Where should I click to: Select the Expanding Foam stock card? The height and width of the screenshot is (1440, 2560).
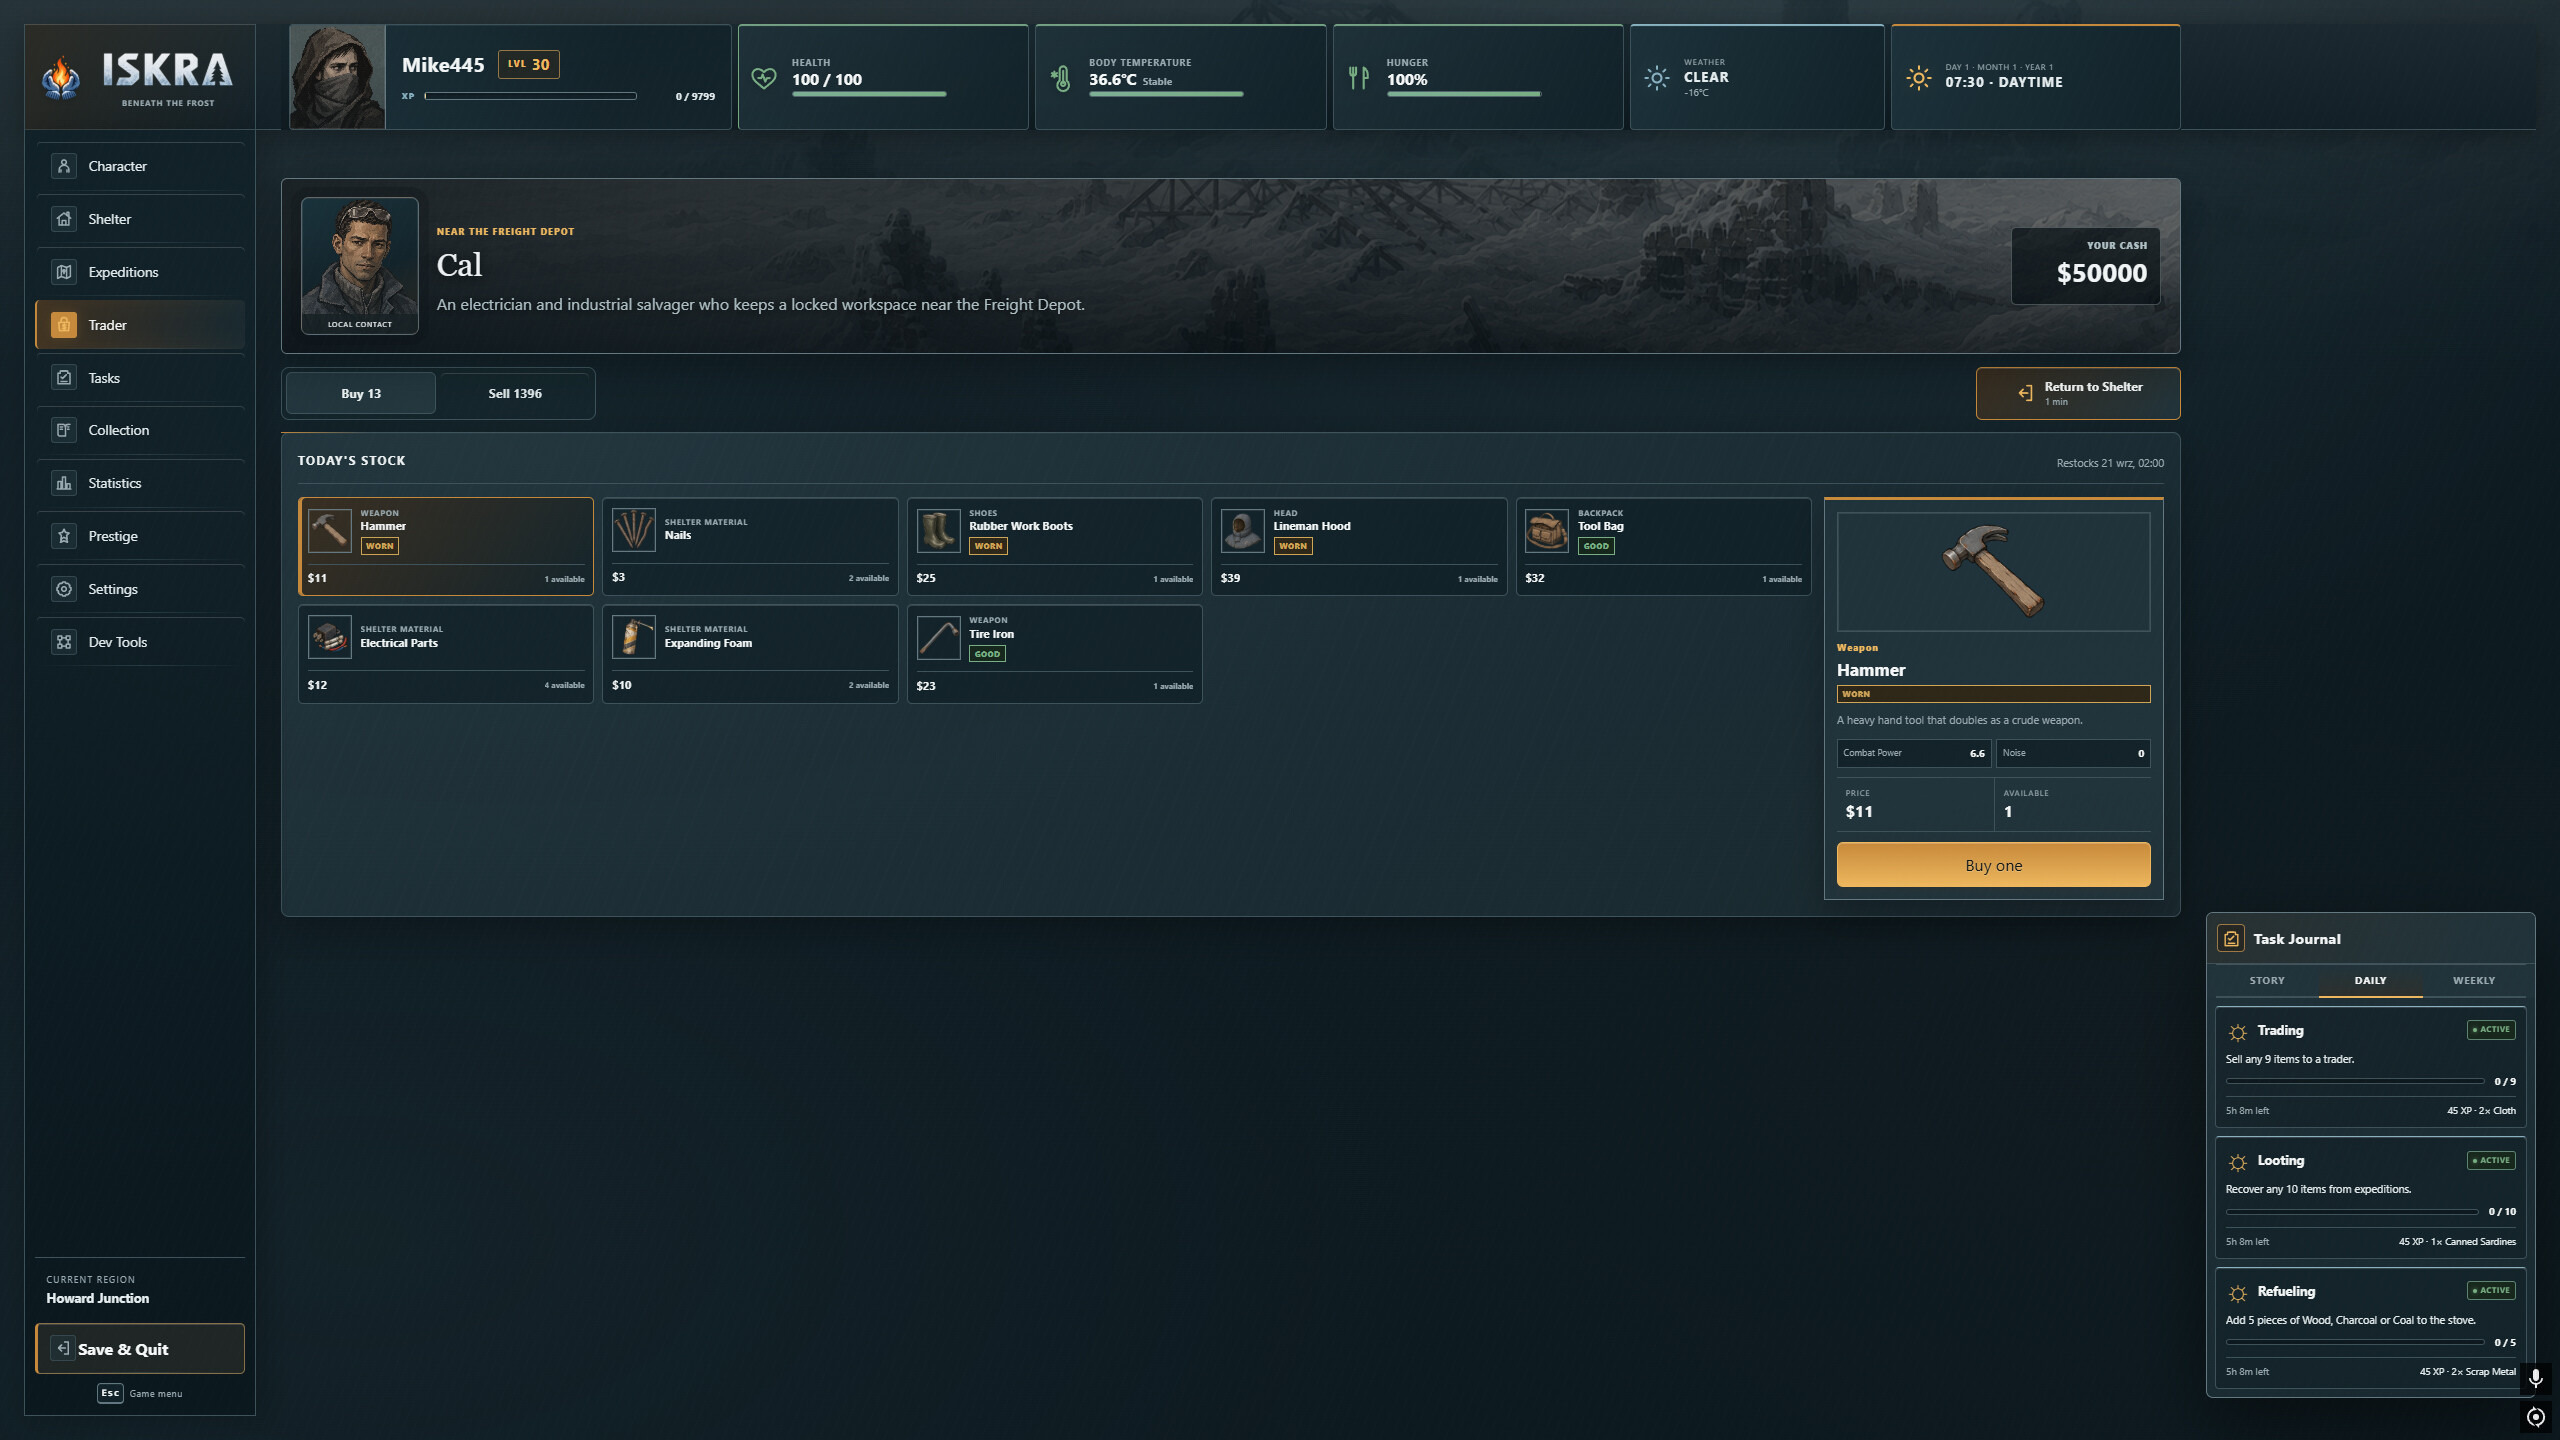[750, 654]
